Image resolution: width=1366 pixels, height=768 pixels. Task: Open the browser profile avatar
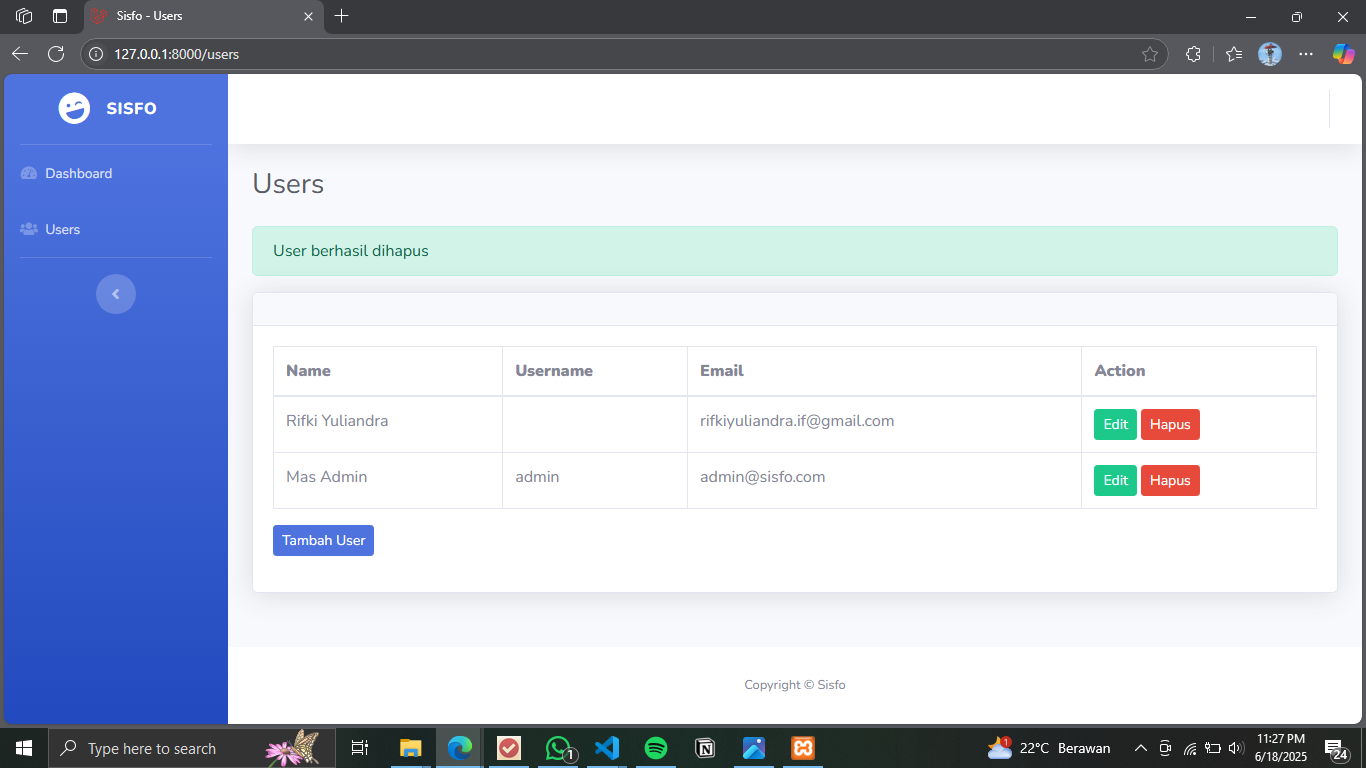[x=1270, y=54]
